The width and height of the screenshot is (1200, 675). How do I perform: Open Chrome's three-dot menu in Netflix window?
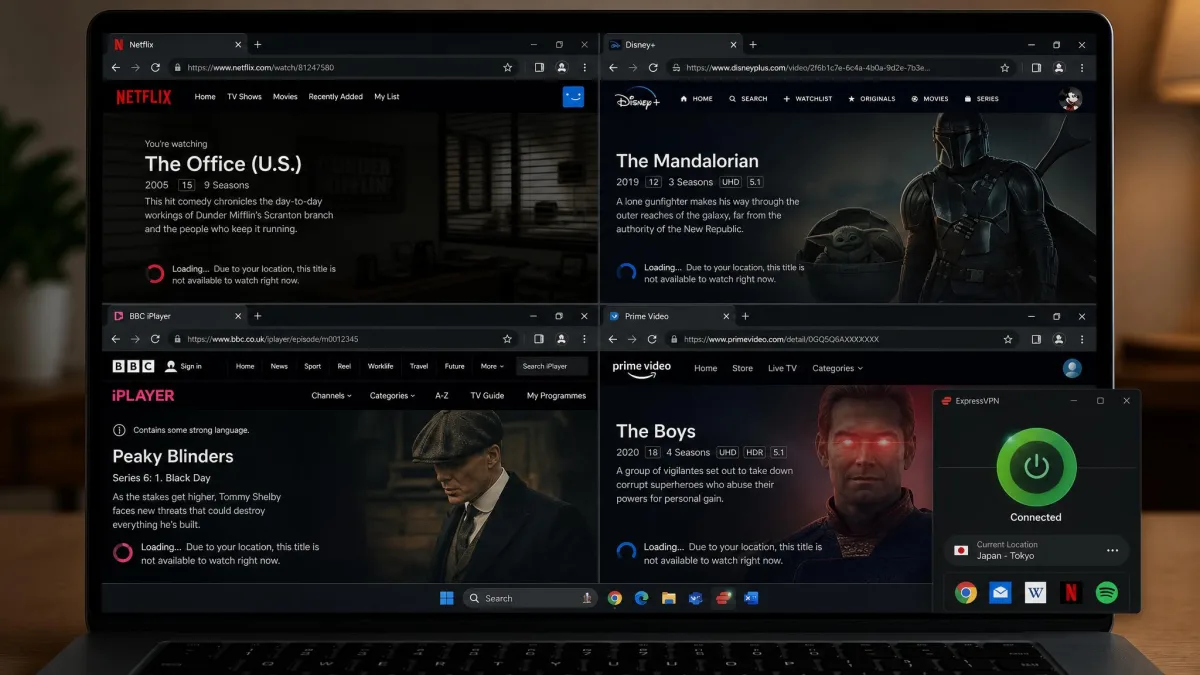pyautogui.click(x=585, y=68)
